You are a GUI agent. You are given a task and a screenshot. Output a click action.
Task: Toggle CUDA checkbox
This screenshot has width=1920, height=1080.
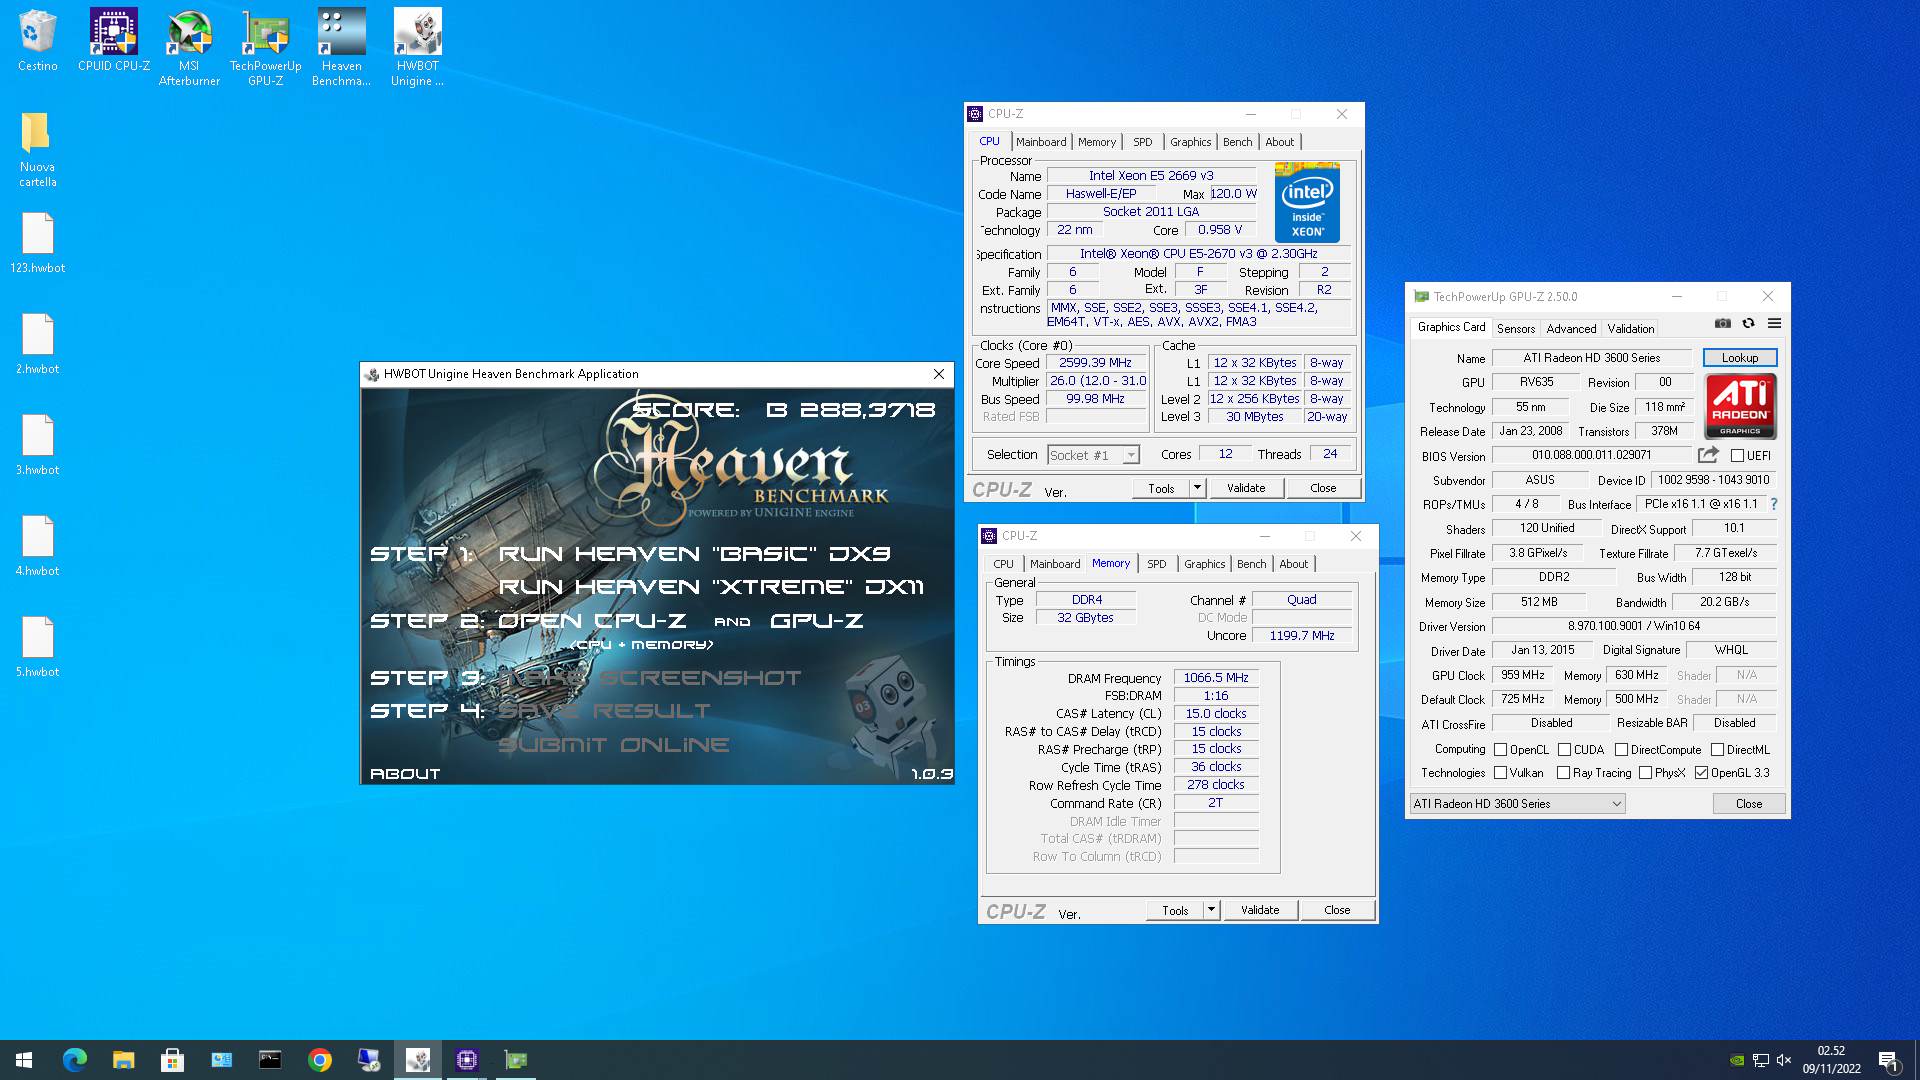pos(1564,749)
